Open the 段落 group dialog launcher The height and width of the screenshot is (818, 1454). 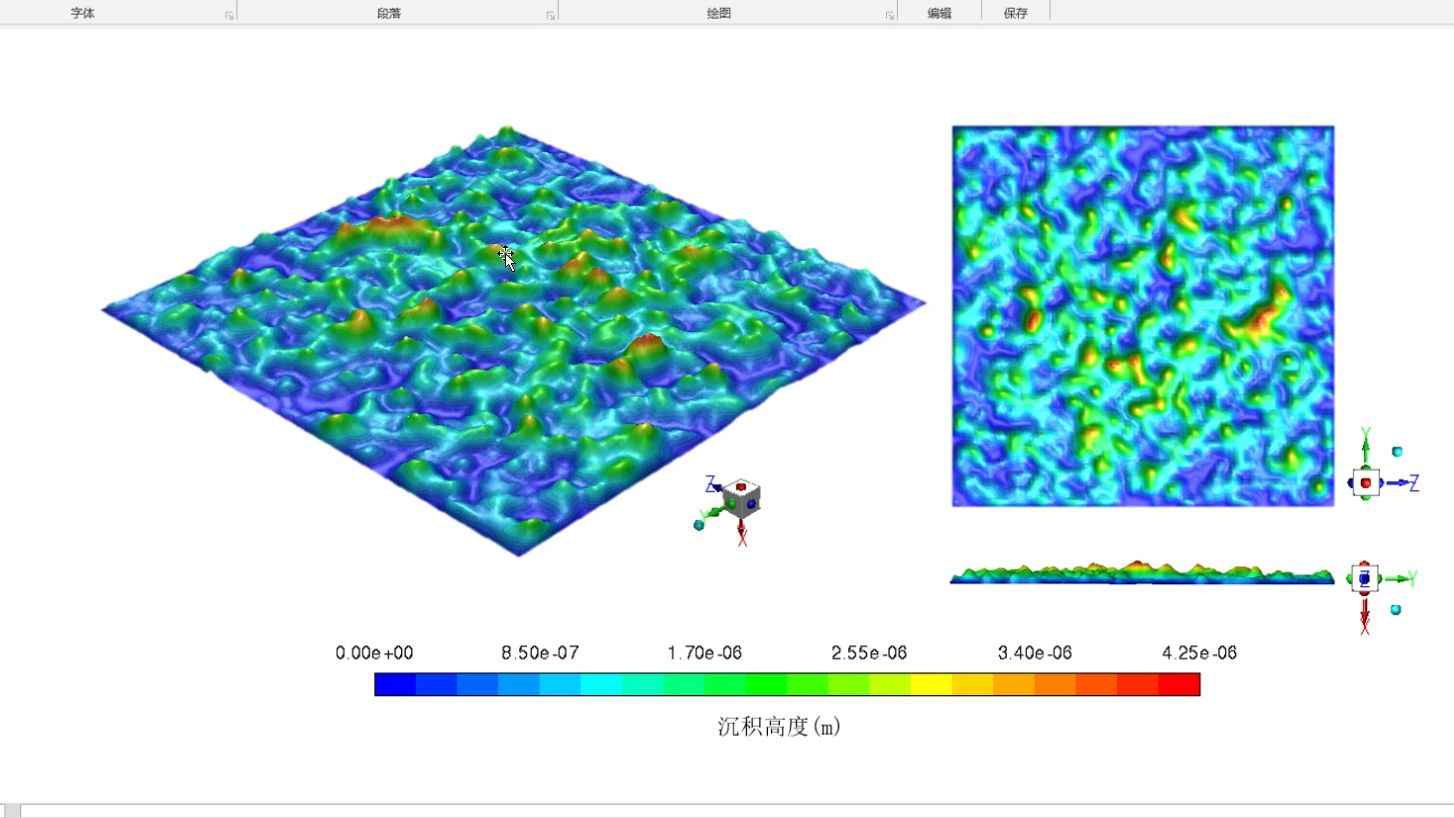[551, 15]
